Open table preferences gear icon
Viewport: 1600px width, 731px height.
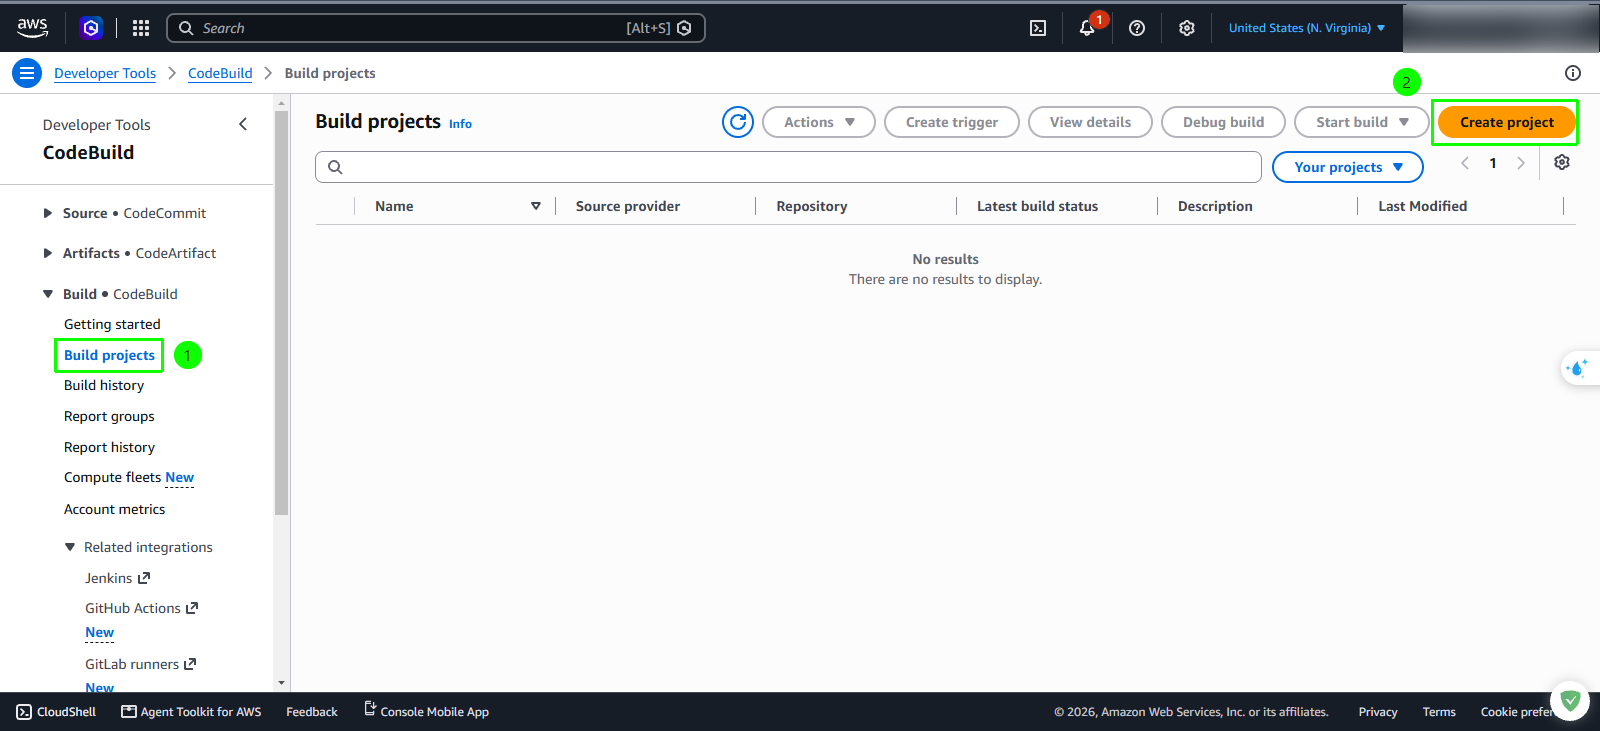point(1562,163)
